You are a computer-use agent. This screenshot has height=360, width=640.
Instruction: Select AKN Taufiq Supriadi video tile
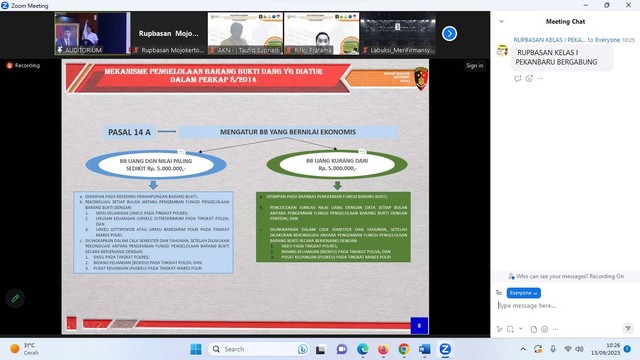pyautogui.click(x=245, y=33)
